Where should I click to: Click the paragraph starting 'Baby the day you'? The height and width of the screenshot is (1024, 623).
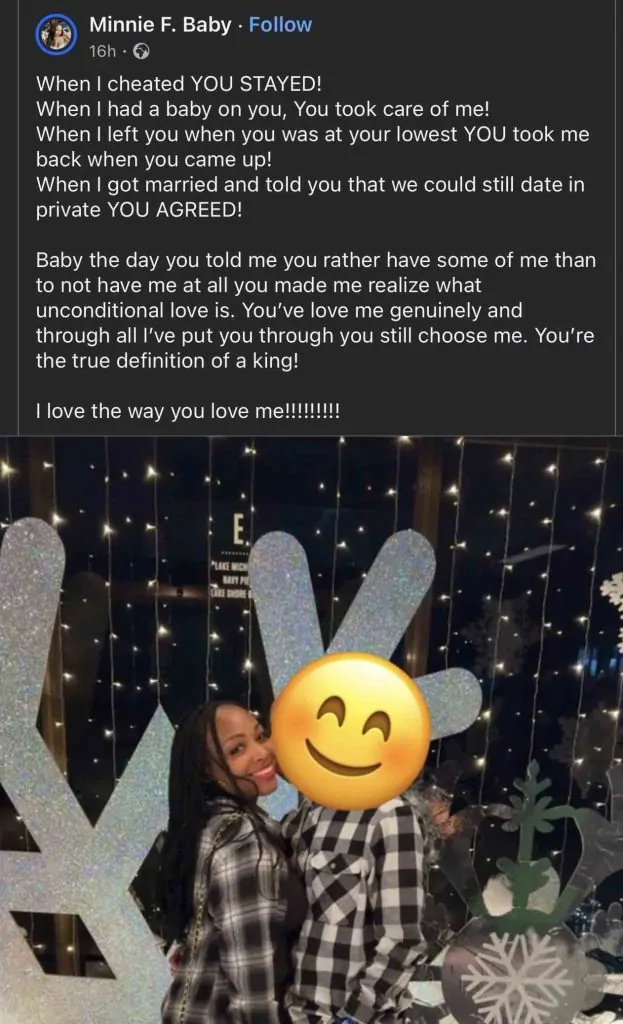tap(315, 310)
